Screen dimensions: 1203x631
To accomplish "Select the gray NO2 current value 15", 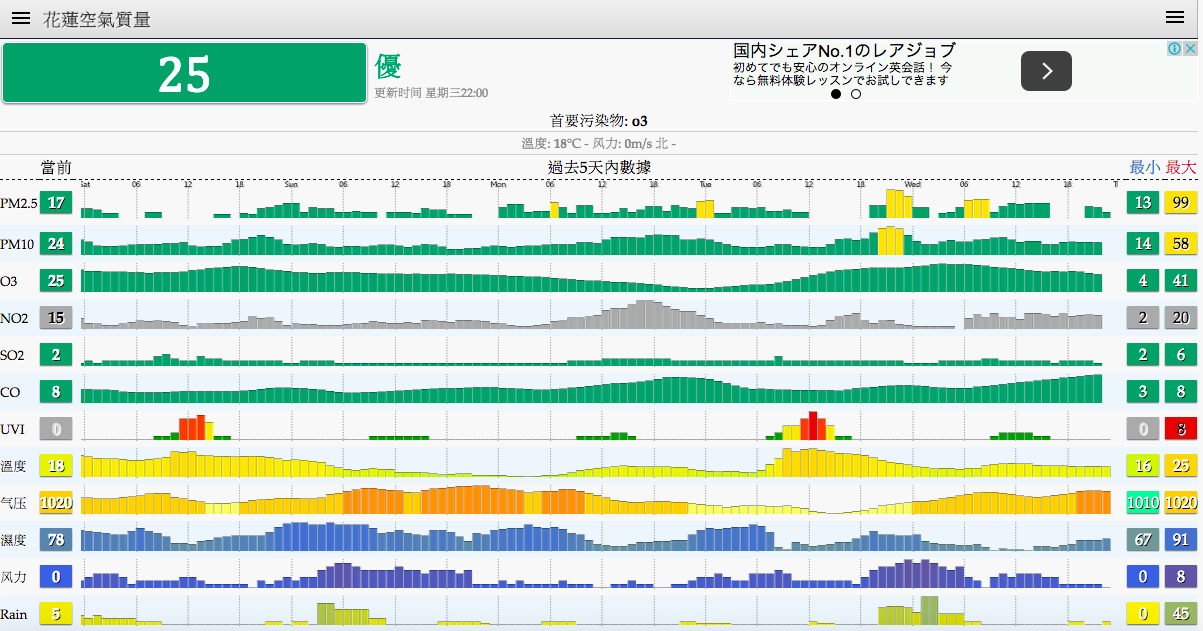I will tap(57, 318).
